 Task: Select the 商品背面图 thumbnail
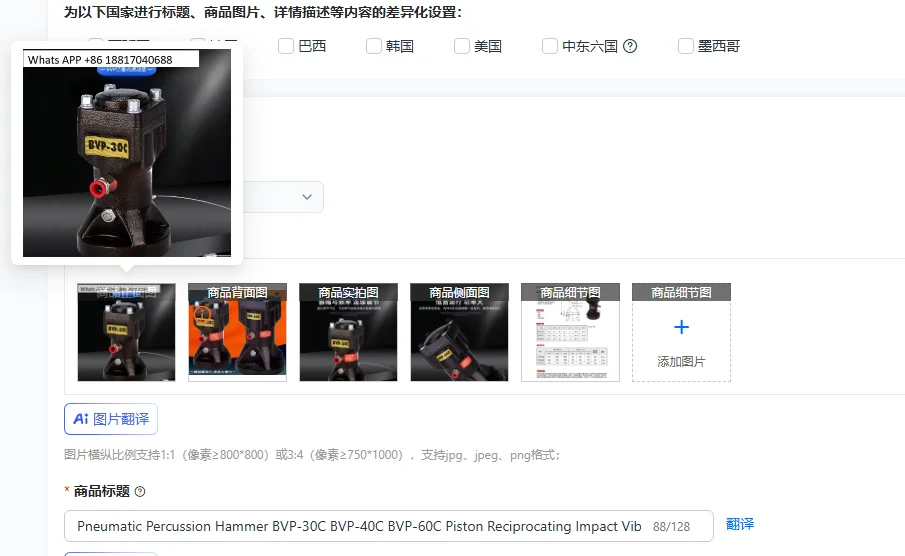[237, 332]
